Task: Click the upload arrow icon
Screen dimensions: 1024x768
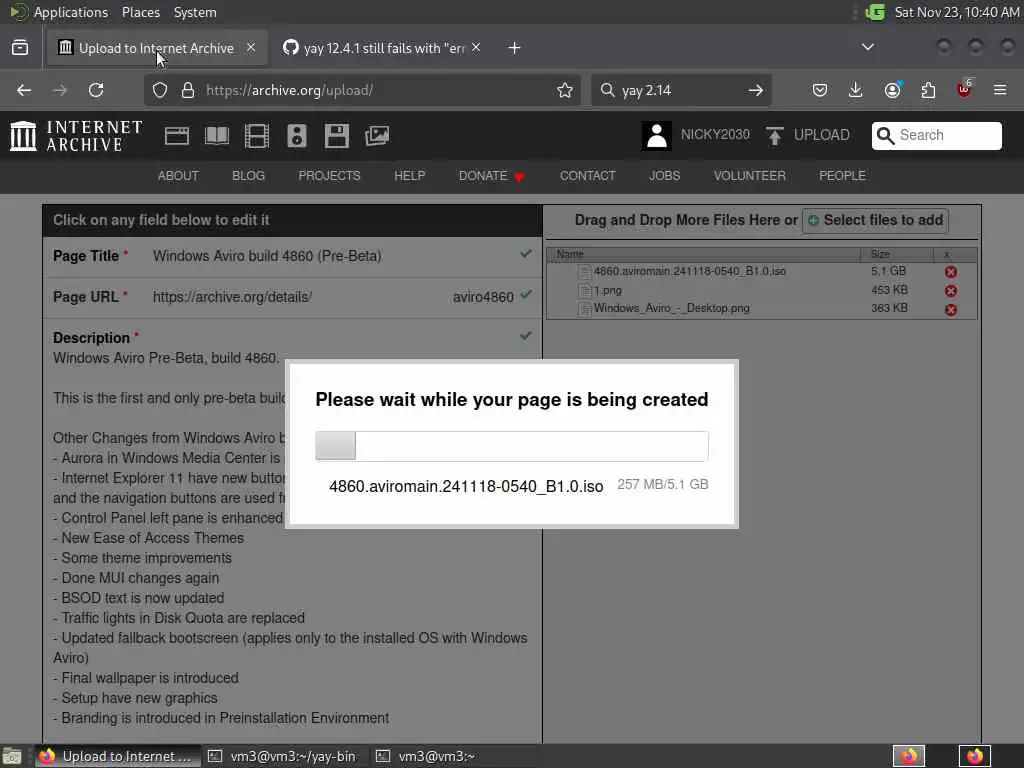Action: pos(775,136)
